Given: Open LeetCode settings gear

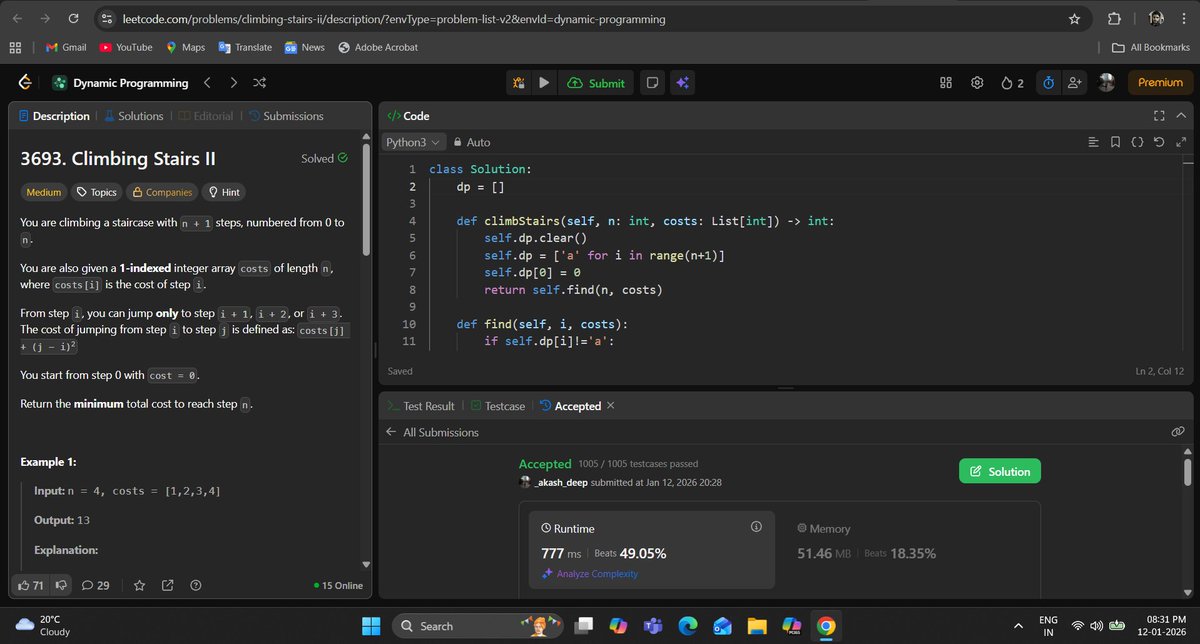Looking at the screenshot, I should (978, 83).
